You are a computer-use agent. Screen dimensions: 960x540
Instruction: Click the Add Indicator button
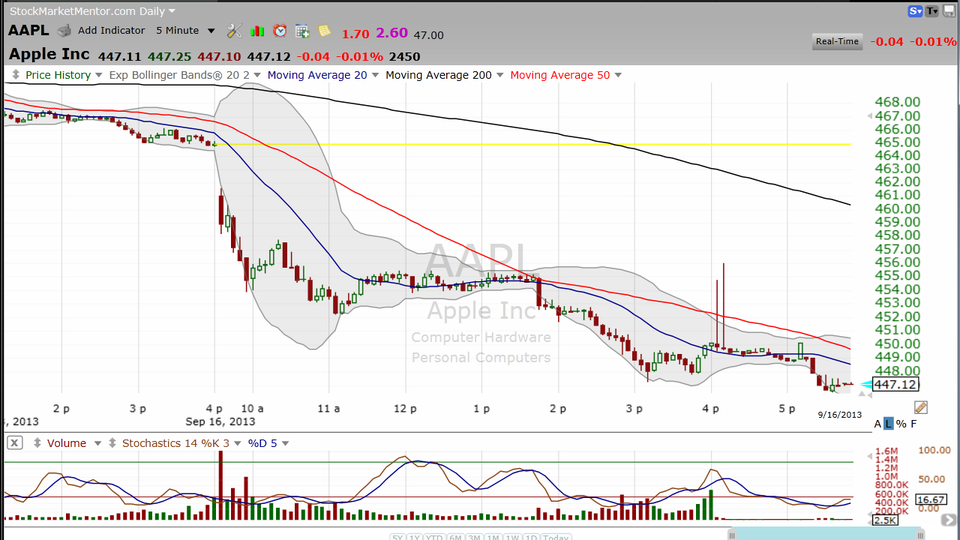tap(111, 31)
